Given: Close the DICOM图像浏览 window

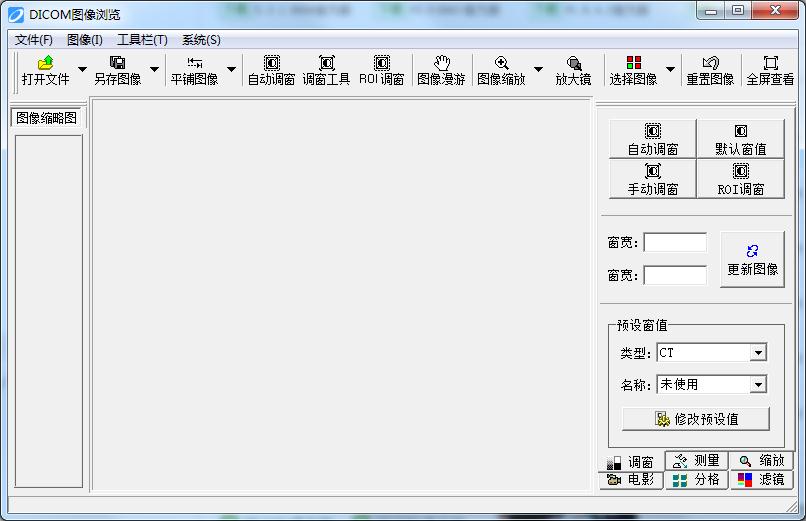Looking at the screenshot, I should click(775, 10).
